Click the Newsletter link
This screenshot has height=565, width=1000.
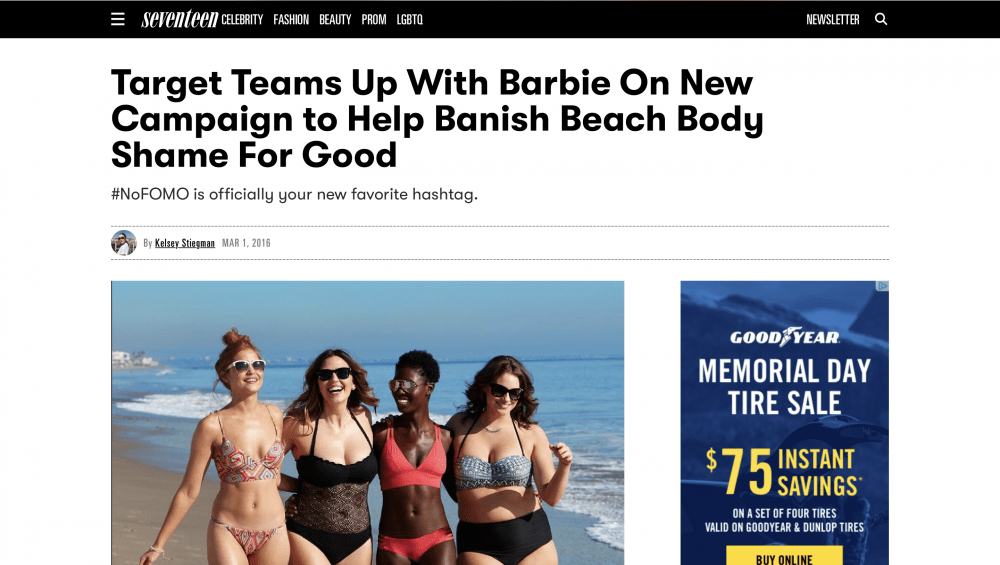point(832,20)
